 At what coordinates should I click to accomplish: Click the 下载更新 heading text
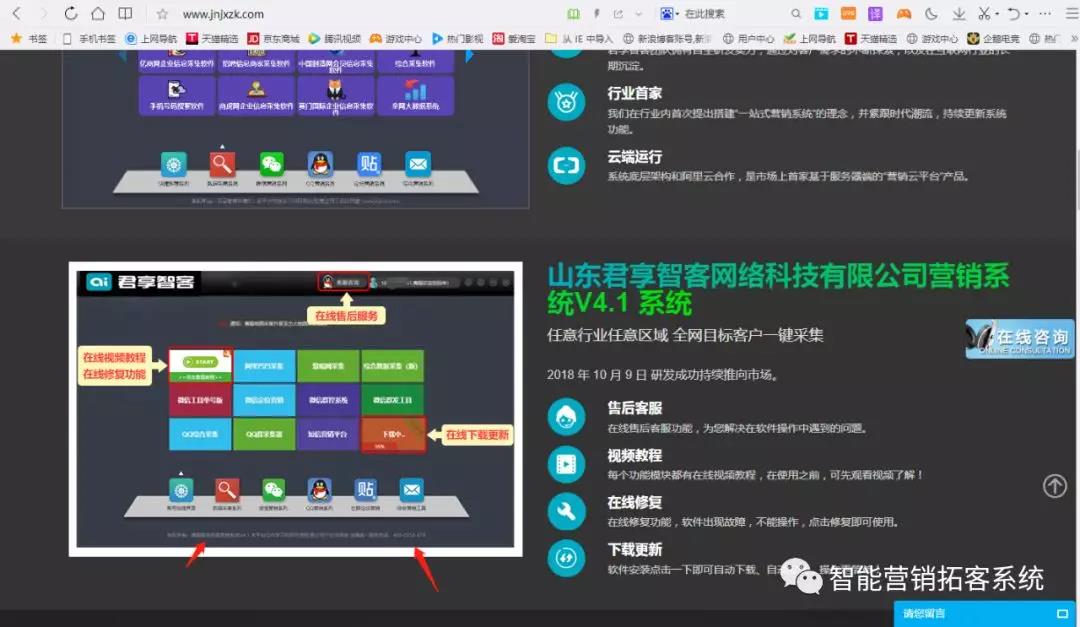[x=634, y=549]
